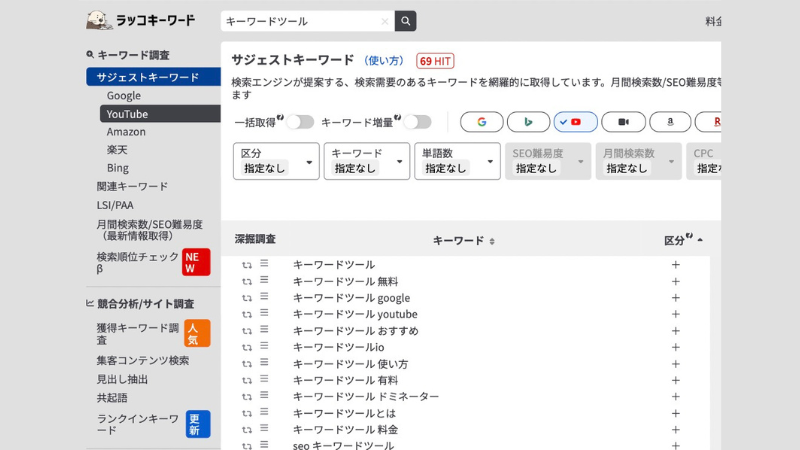Click list icon for キーワードツール ドミネーター
Image resolution: width=800 pixels, height=450 pixels.
pyautogui.click(x=264, y=395)
